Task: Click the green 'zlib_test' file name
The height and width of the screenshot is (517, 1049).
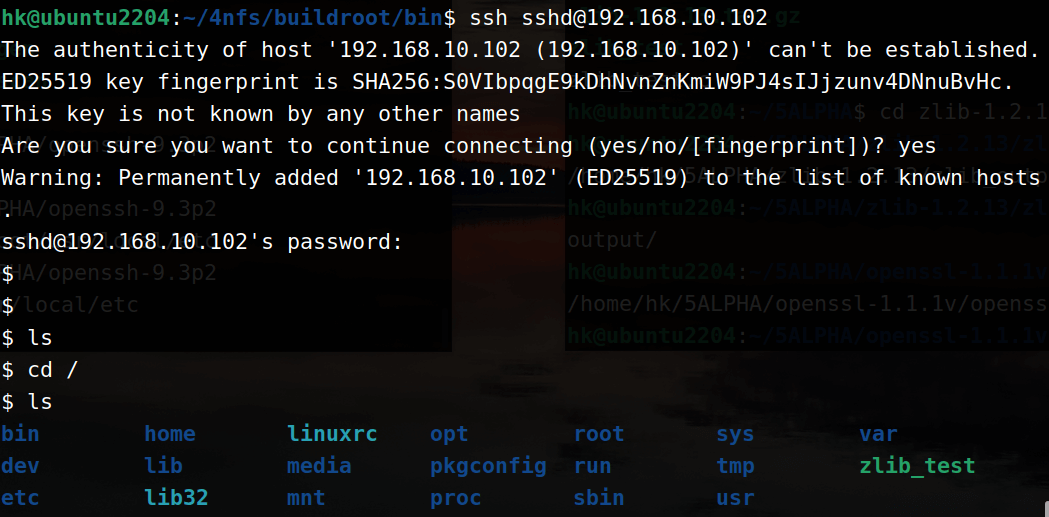Action: pos(916,466)
